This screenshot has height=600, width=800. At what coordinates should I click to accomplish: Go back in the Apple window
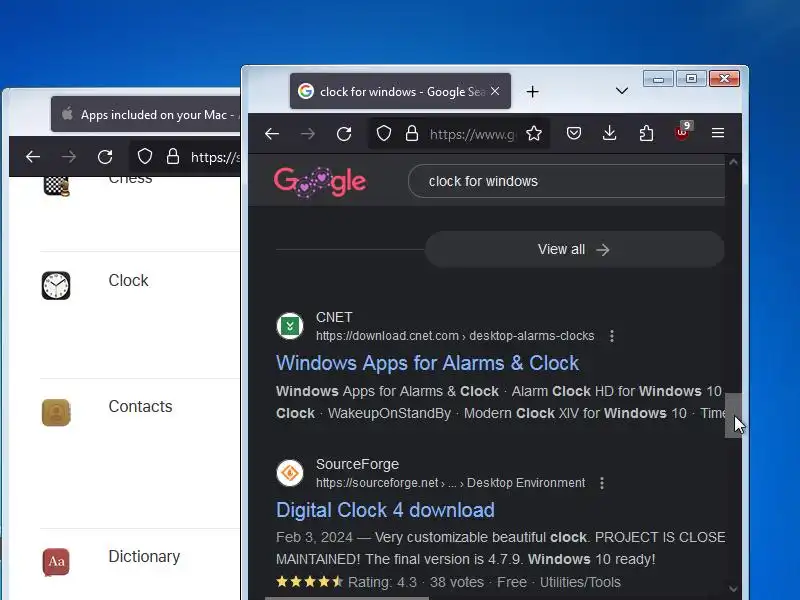[x=33, y=157]
